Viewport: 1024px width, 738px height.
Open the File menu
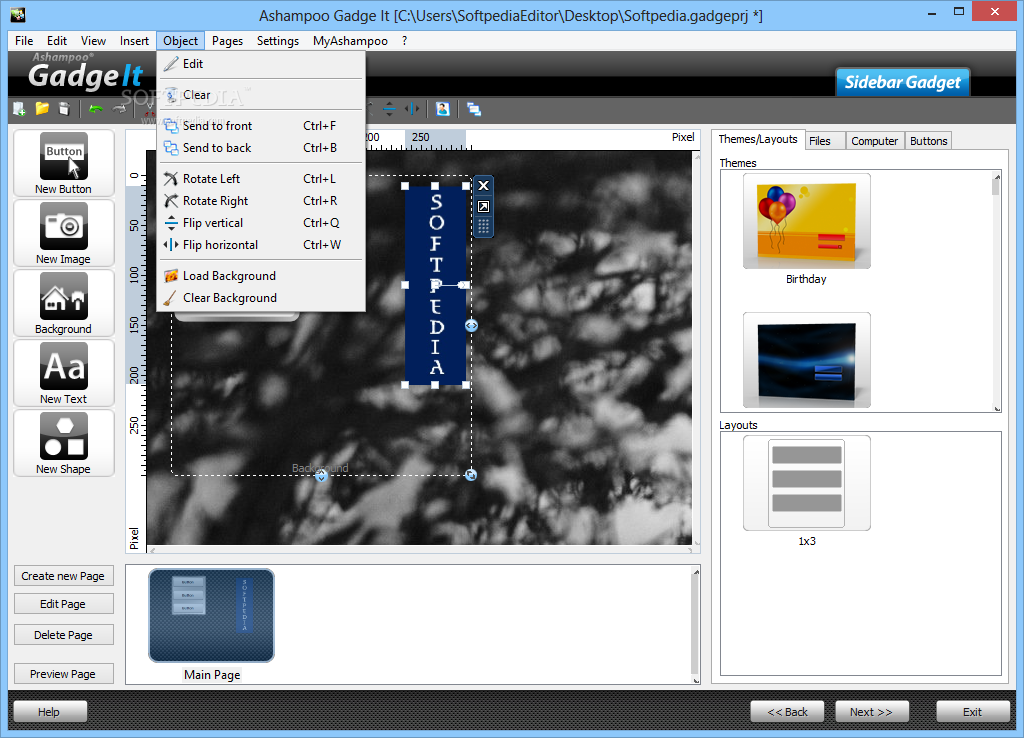24,40
